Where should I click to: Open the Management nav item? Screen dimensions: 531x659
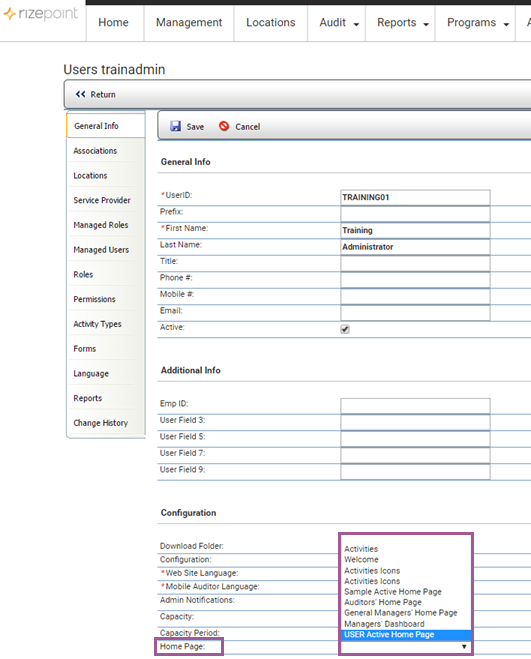189,23
